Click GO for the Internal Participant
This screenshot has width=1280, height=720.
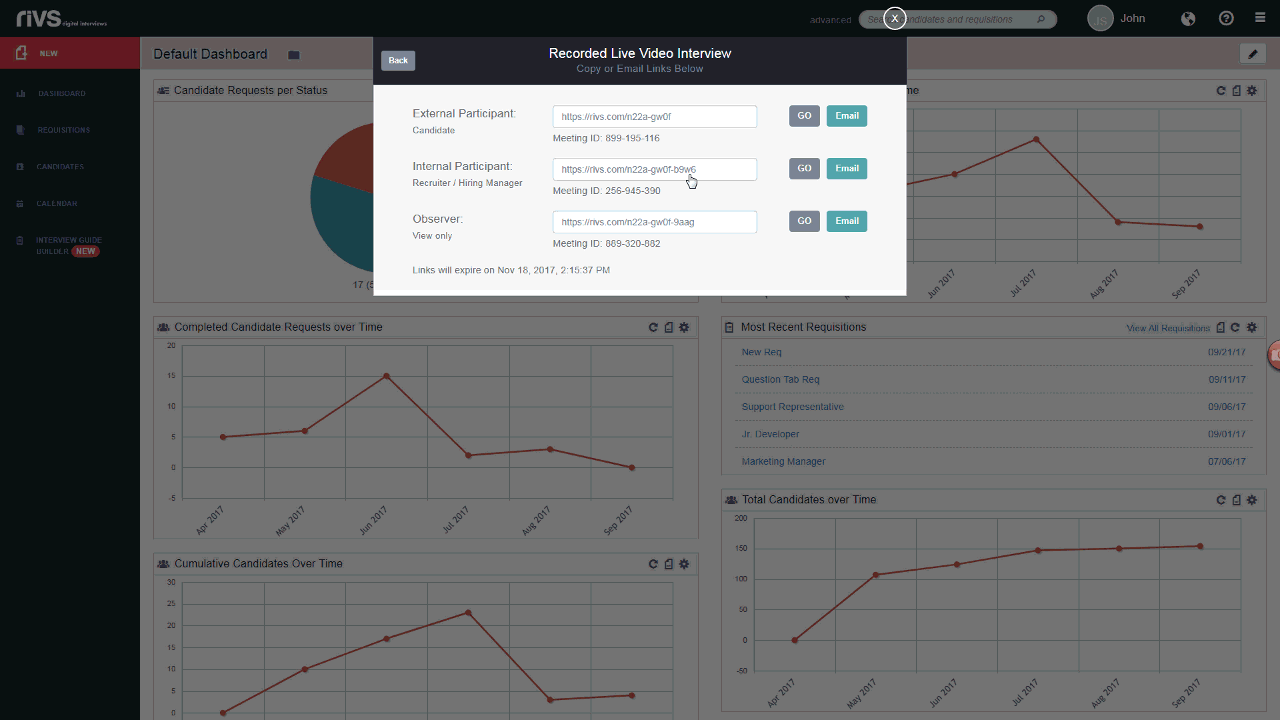[x=804, y=168]
